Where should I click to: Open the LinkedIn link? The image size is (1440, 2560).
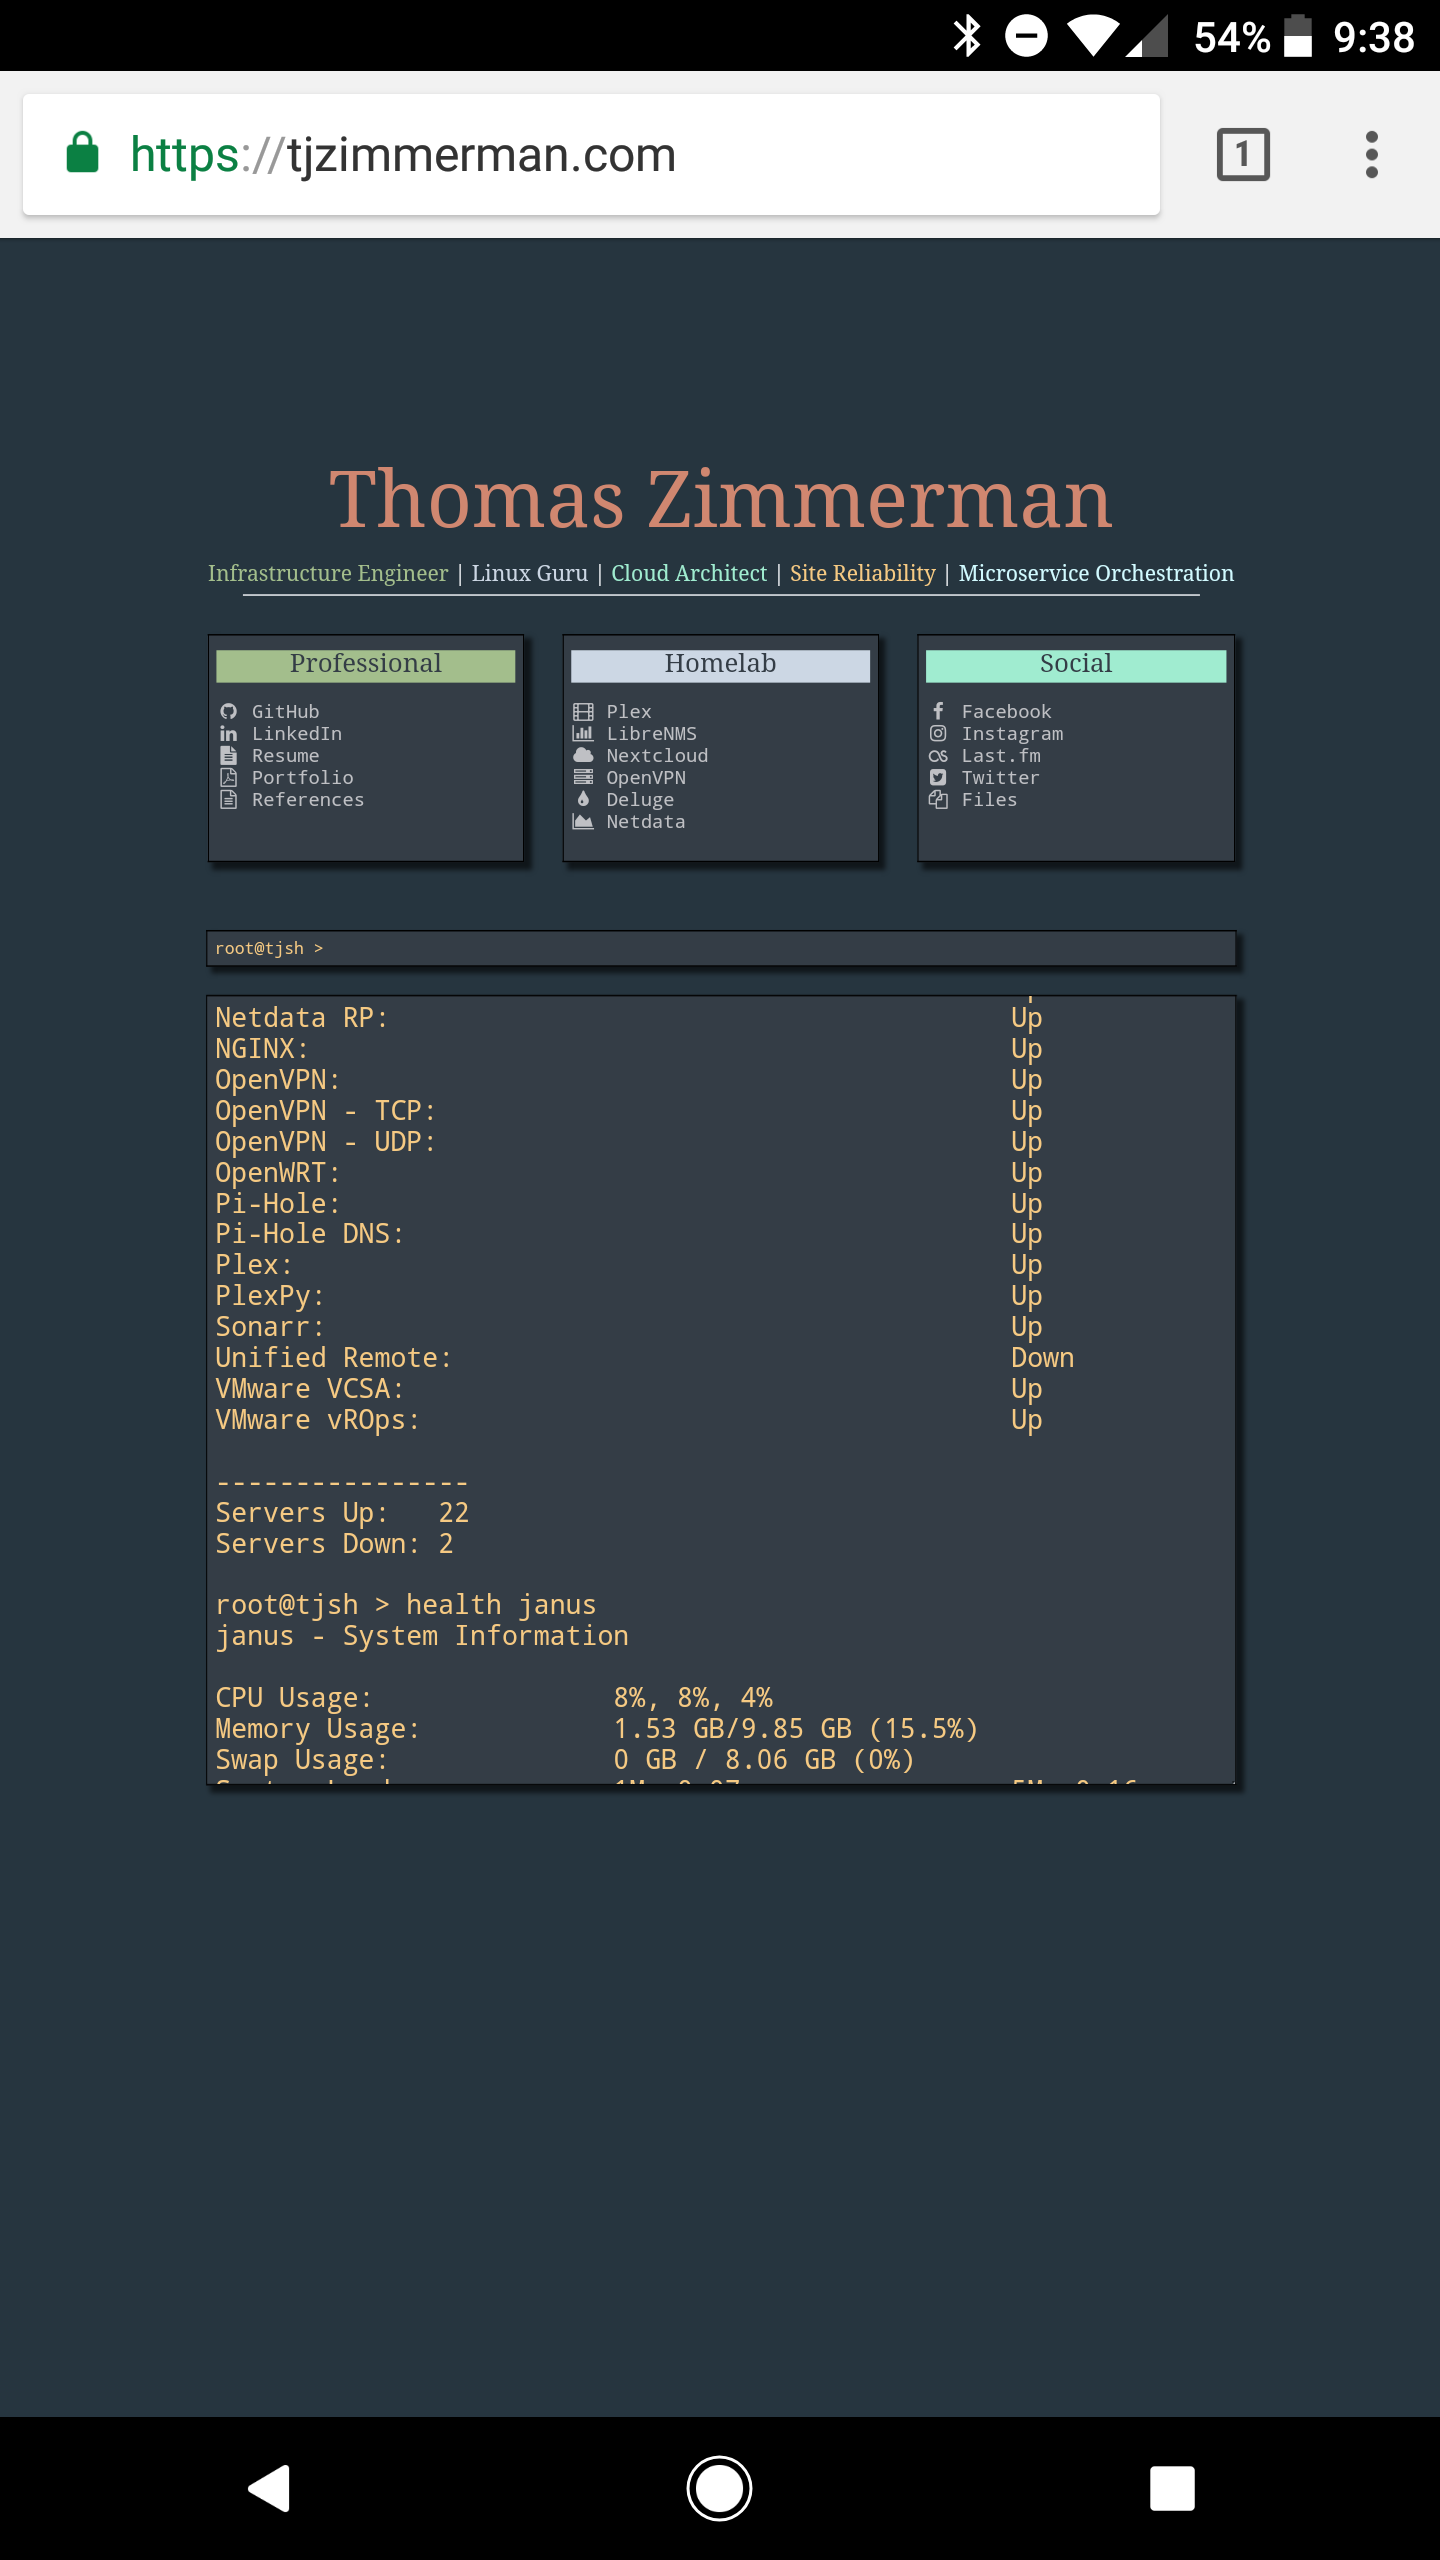coord(297,733)
